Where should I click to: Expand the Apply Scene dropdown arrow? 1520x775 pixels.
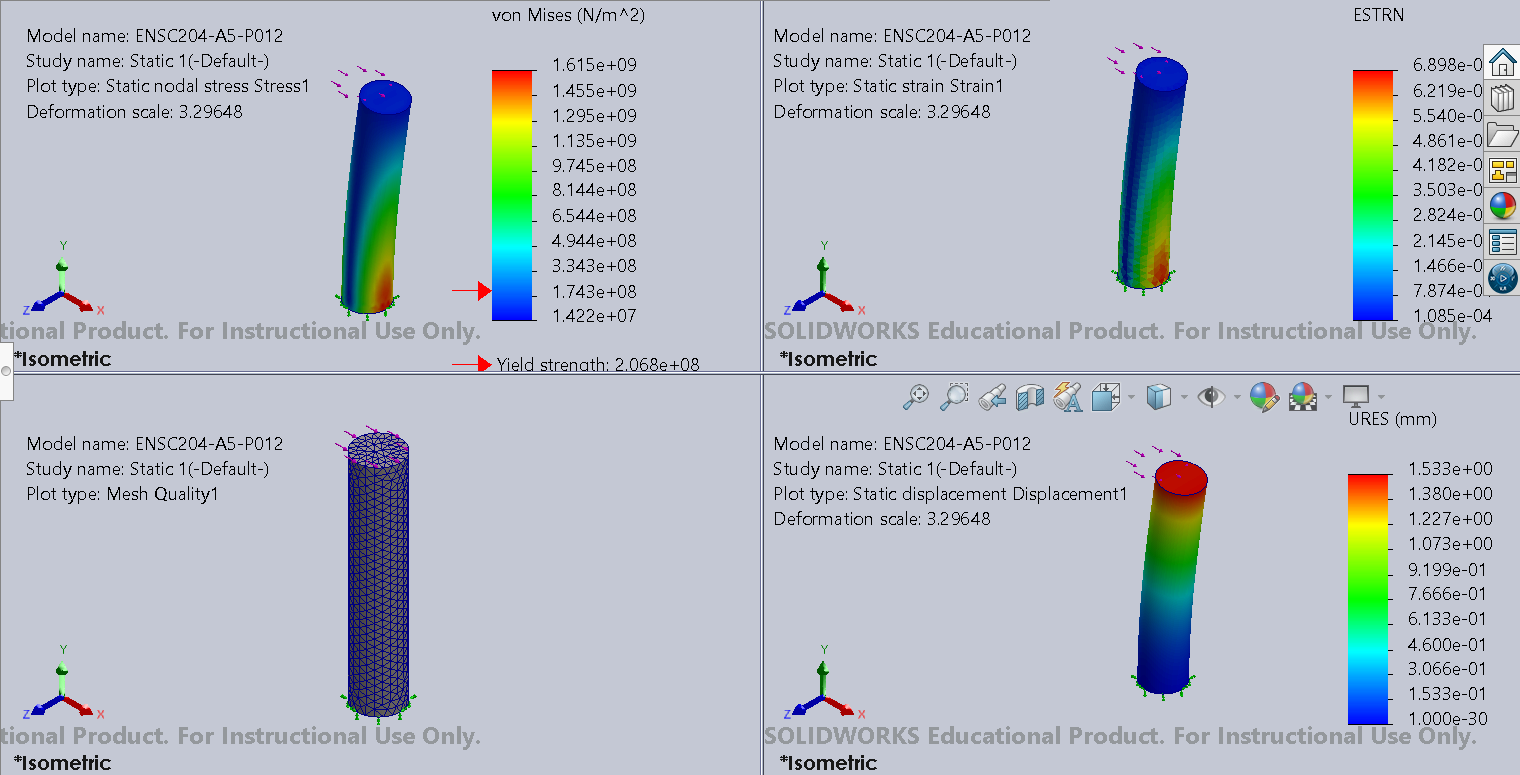1328,398
